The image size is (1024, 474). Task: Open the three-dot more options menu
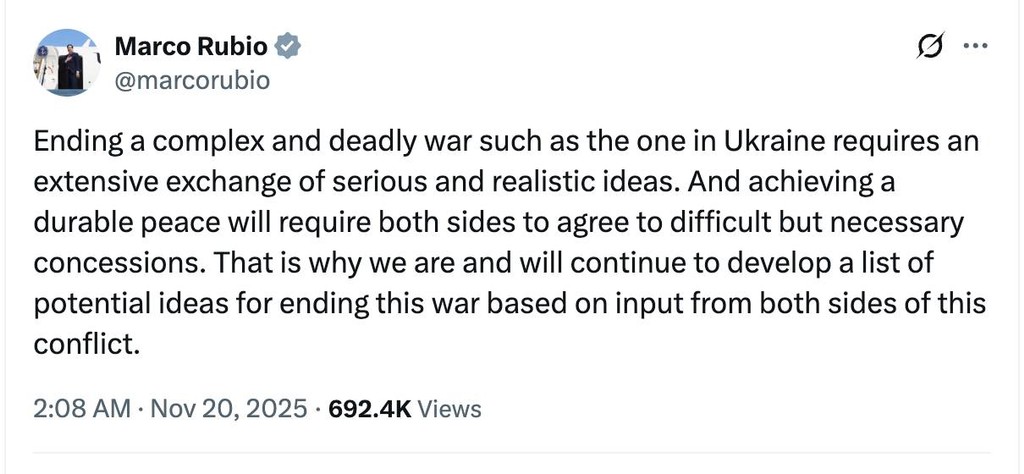[x=974, y=47]
